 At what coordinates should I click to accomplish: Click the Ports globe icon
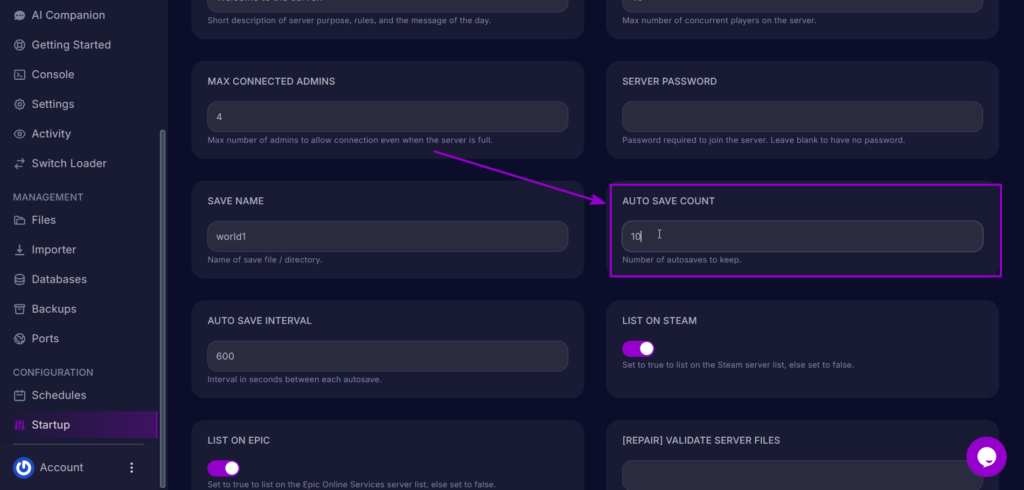20,338
